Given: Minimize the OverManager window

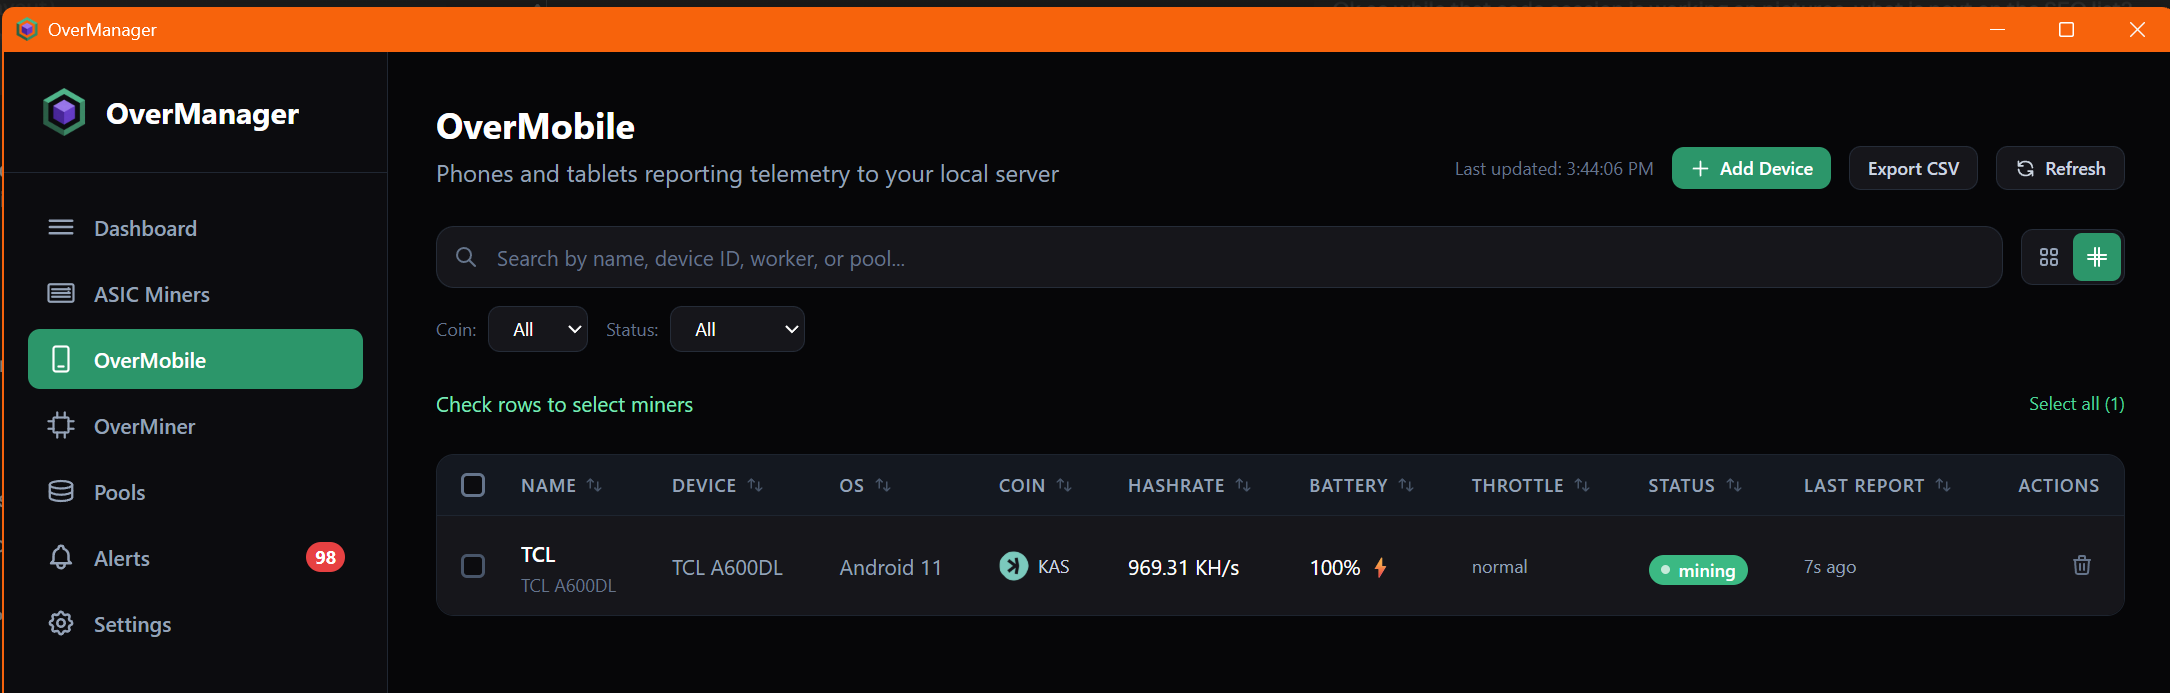Looking at the screenshot, I should coord(1997,29).
